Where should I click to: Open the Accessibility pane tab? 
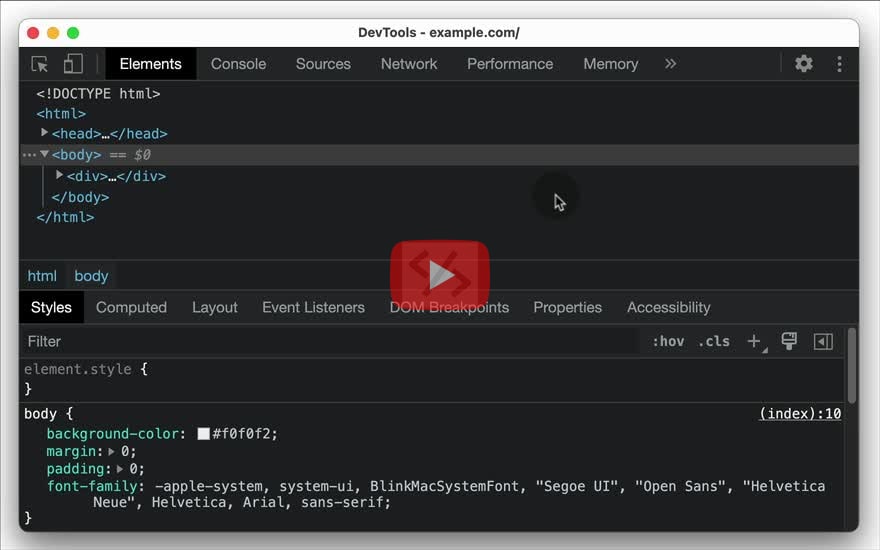tap(668, 308)
